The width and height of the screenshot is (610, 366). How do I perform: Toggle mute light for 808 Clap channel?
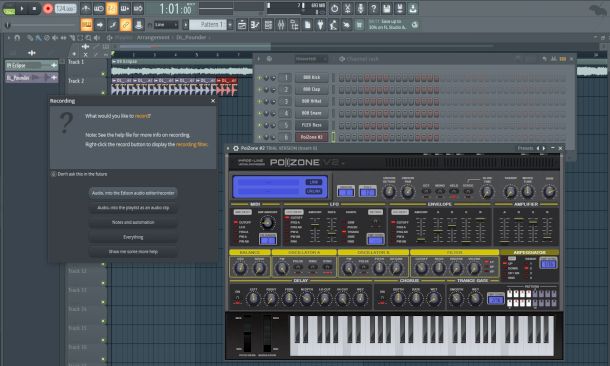[259, 89]
